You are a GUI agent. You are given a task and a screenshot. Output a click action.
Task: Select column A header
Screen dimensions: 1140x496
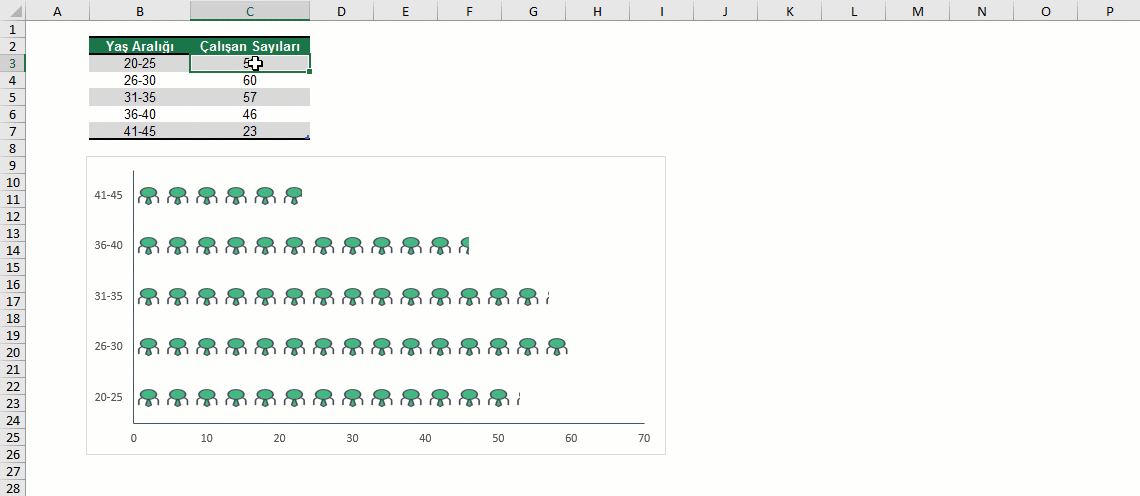tap(58, 11)
